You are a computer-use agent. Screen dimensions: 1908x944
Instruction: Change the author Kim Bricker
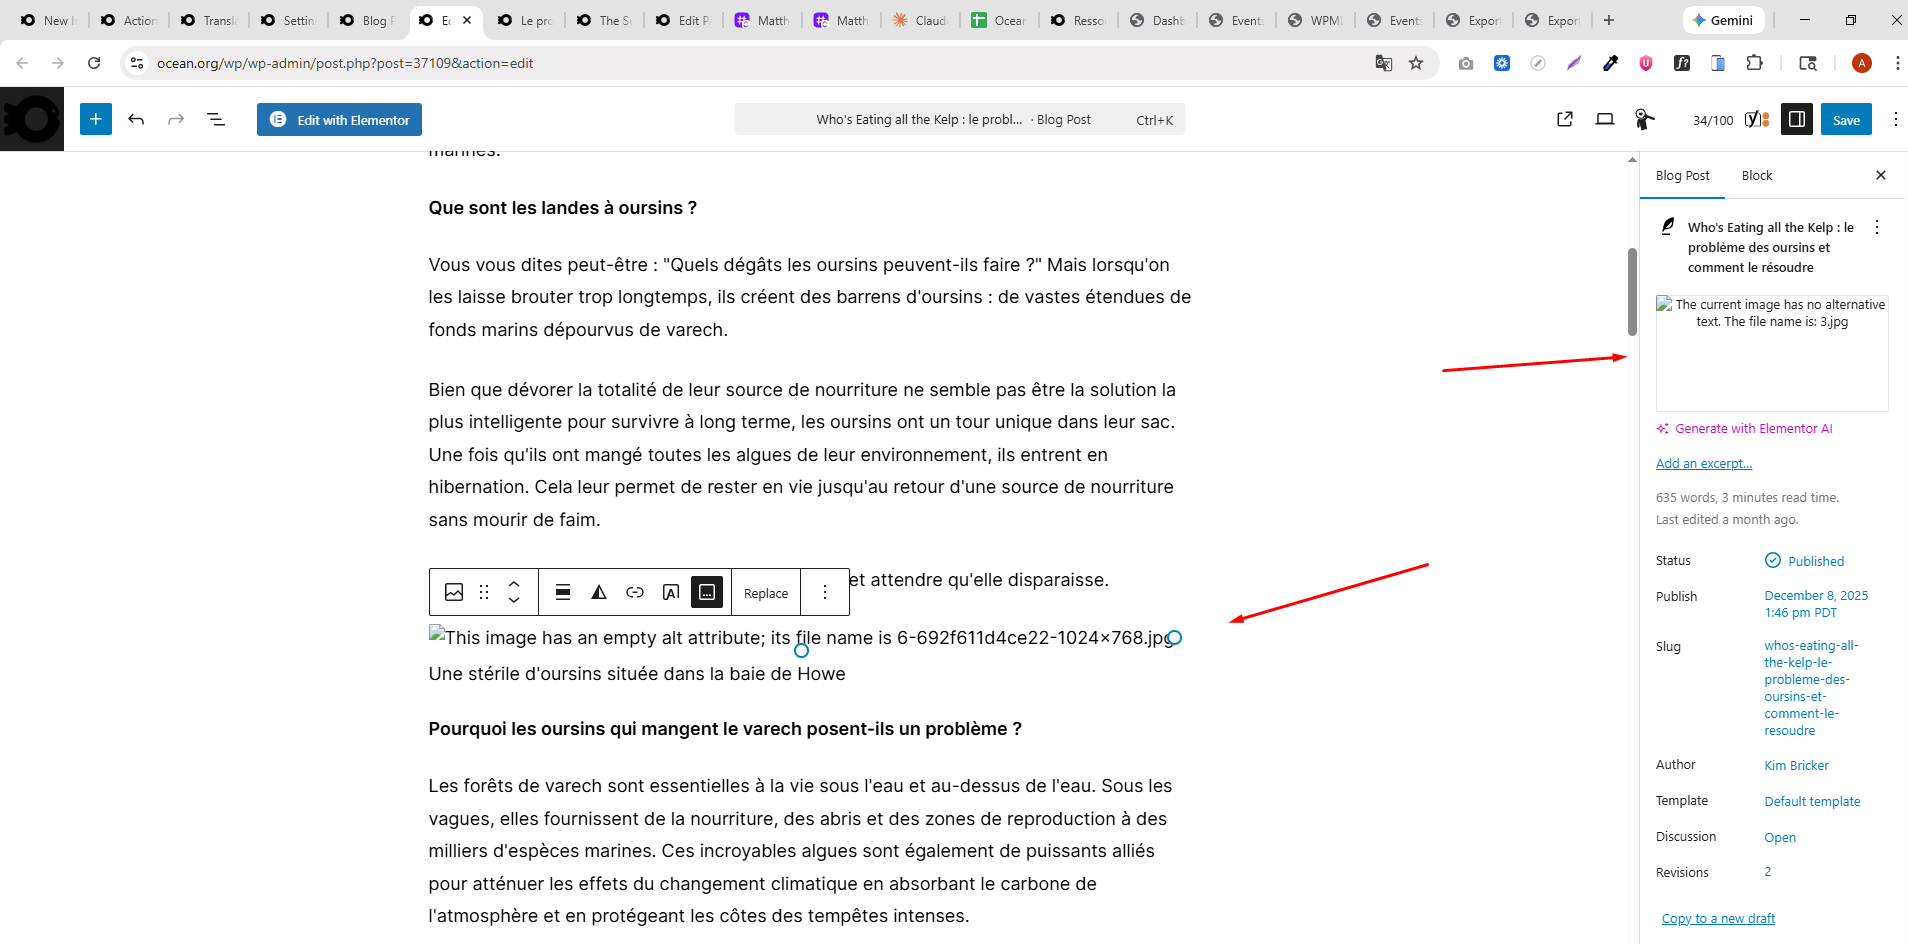[1796, 766]
